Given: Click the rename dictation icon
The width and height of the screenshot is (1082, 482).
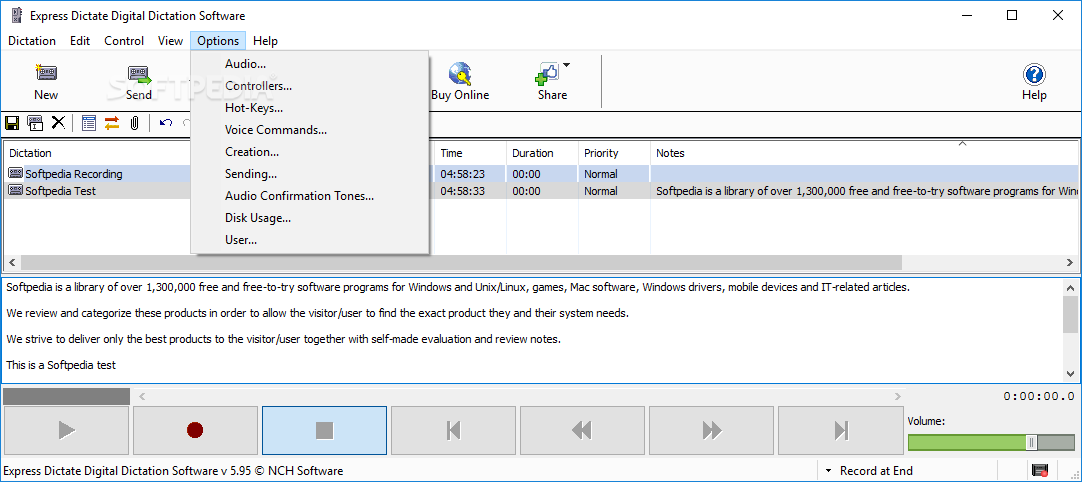Looking at the screenshot, I should (x=35, y=123).
